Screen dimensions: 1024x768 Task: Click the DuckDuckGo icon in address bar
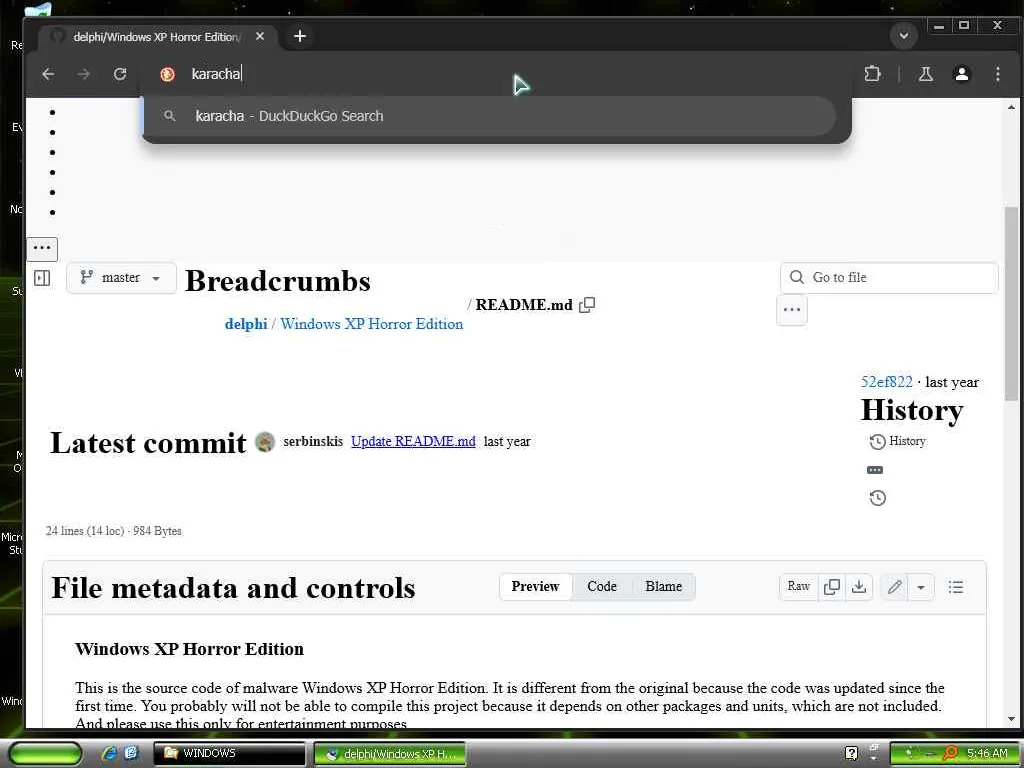click(167, 74)
